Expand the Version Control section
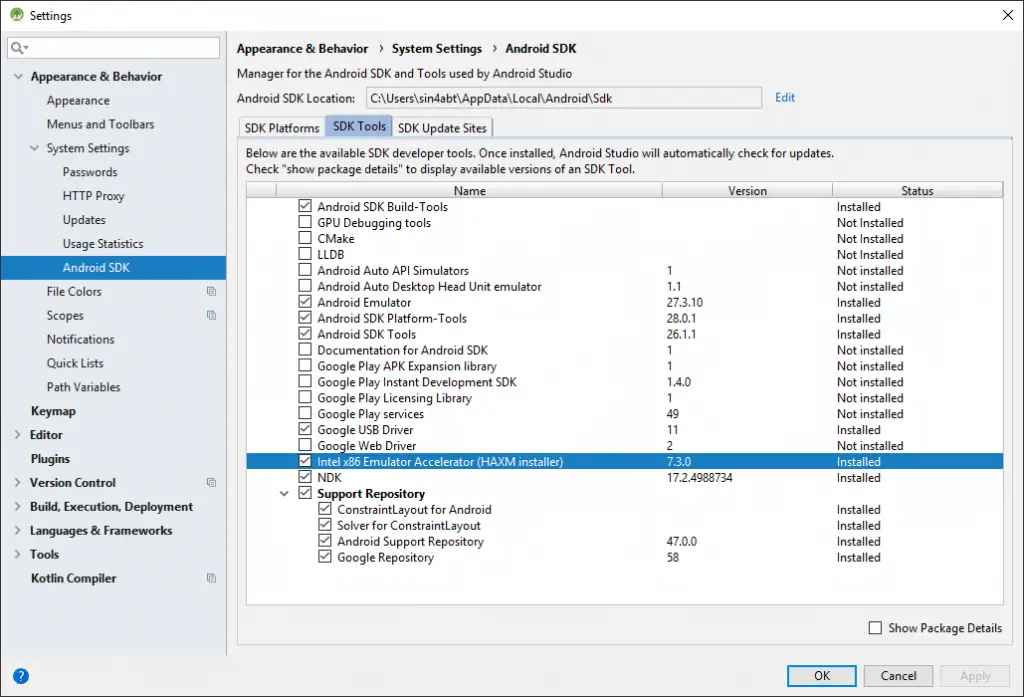The image size is (1024, 697). 18,482
